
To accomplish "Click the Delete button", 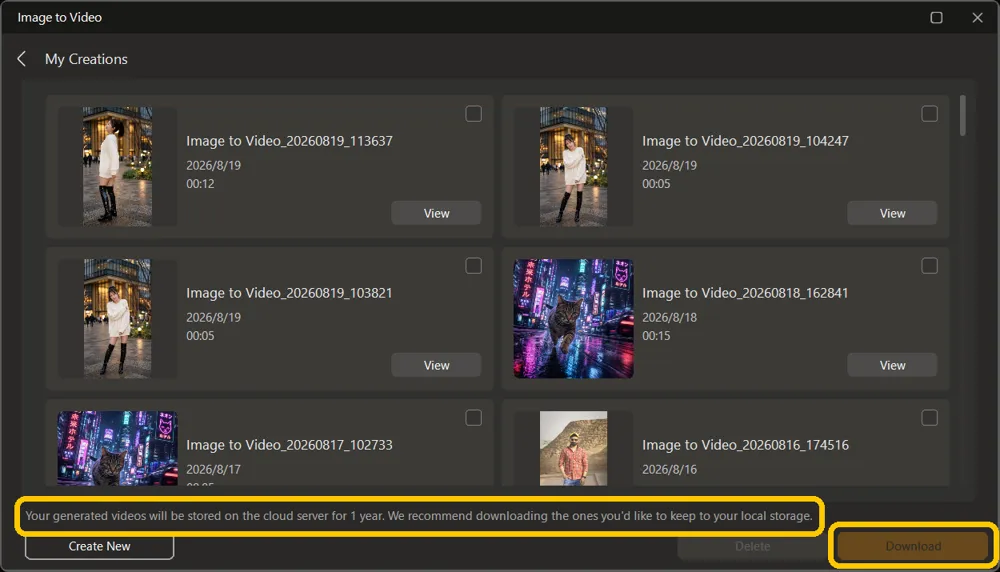I will pos(753,546).
